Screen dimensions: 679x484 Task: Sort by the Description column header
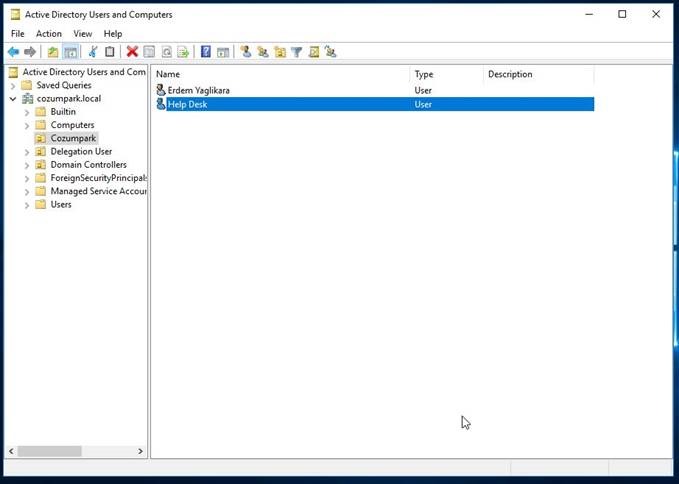(x=539, y=74)
